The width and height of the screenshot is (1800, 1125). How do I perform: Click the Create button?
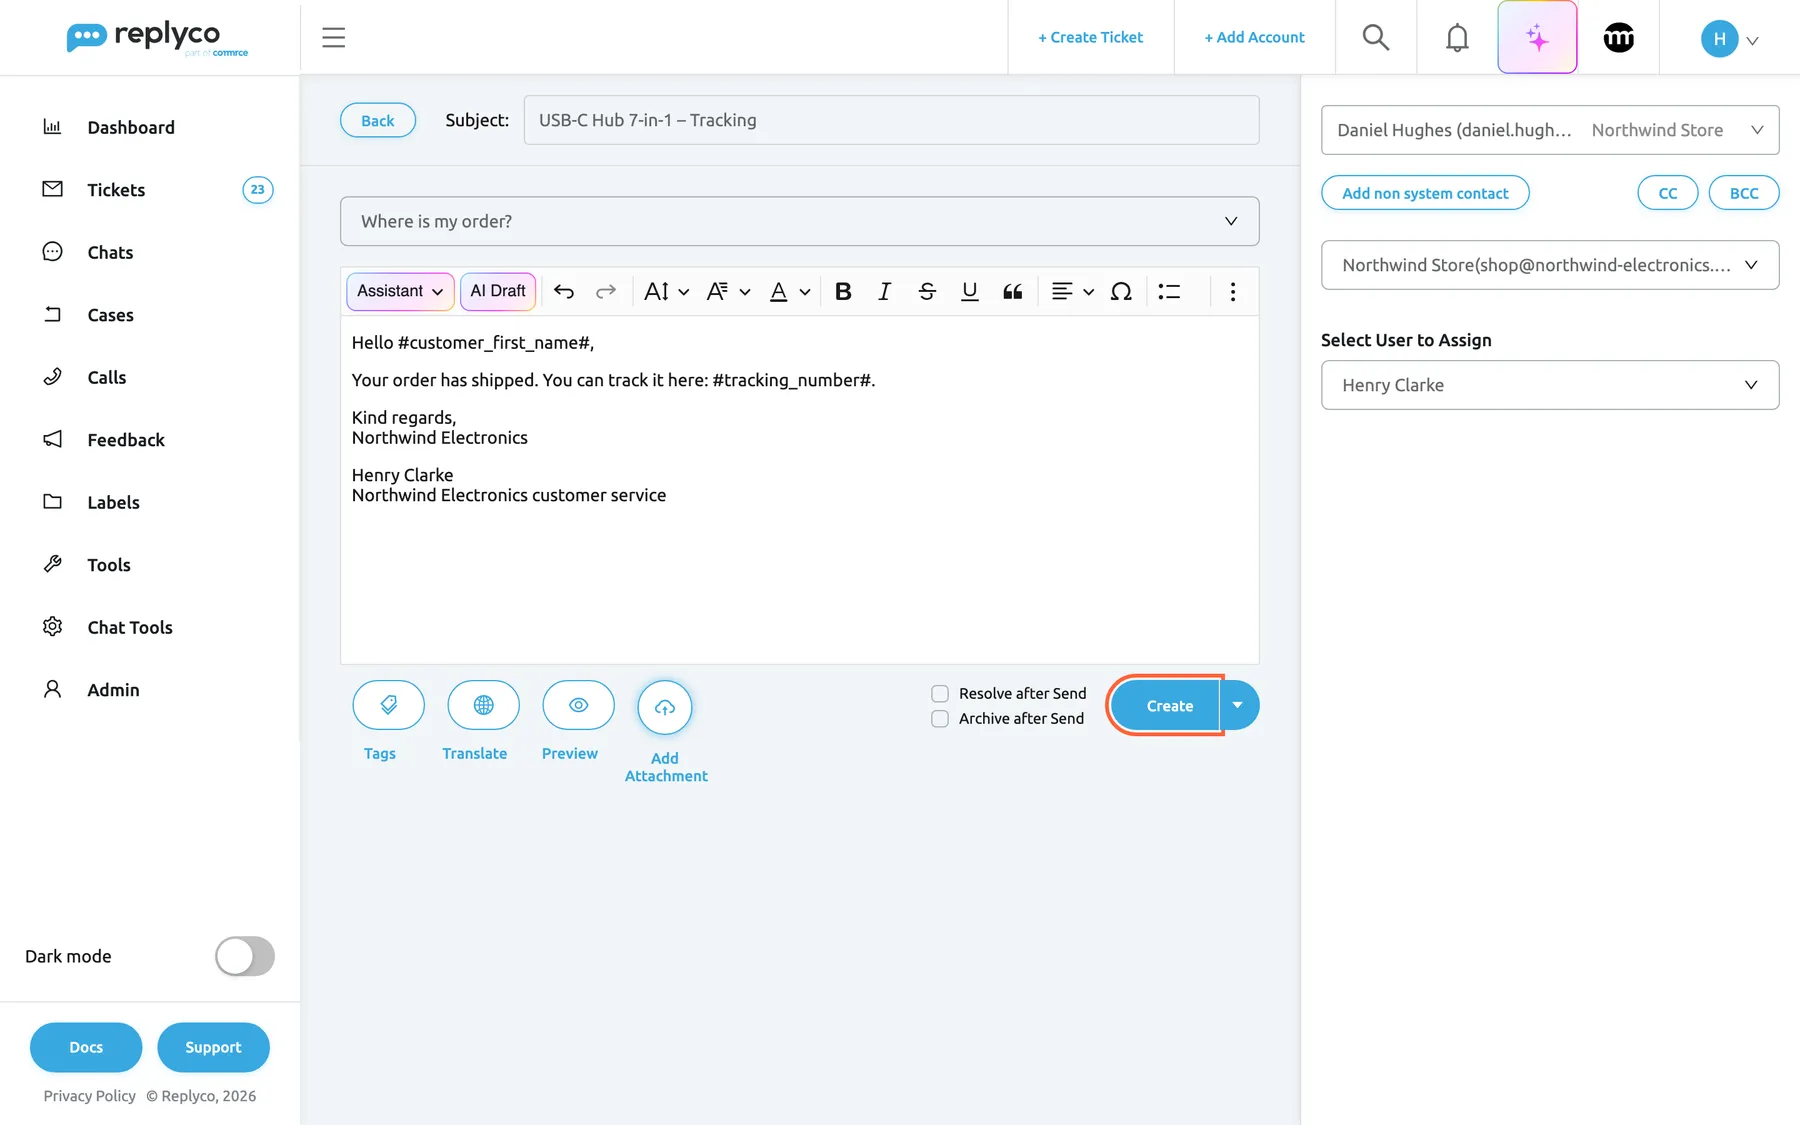[1167, 705]
